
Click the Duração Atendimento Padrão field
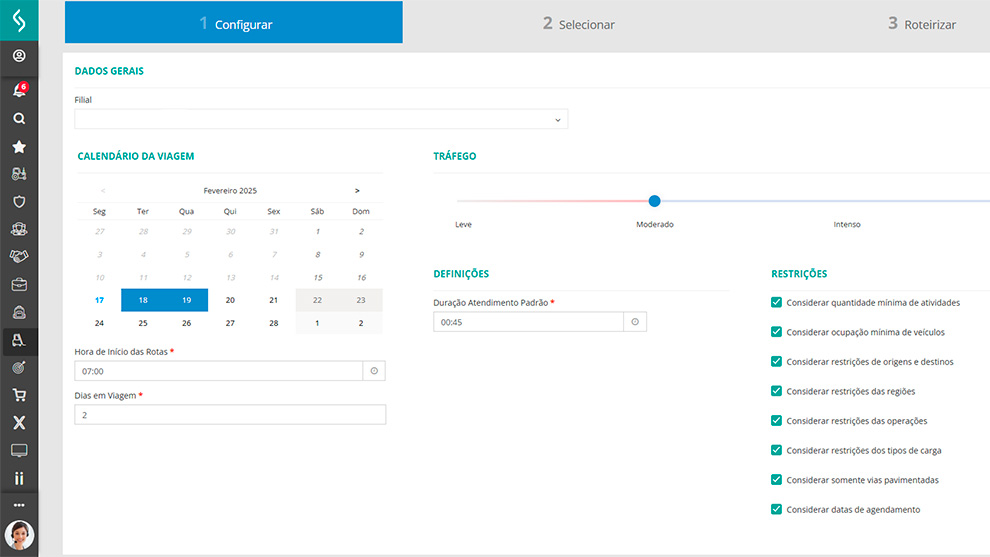coord(528,321)
